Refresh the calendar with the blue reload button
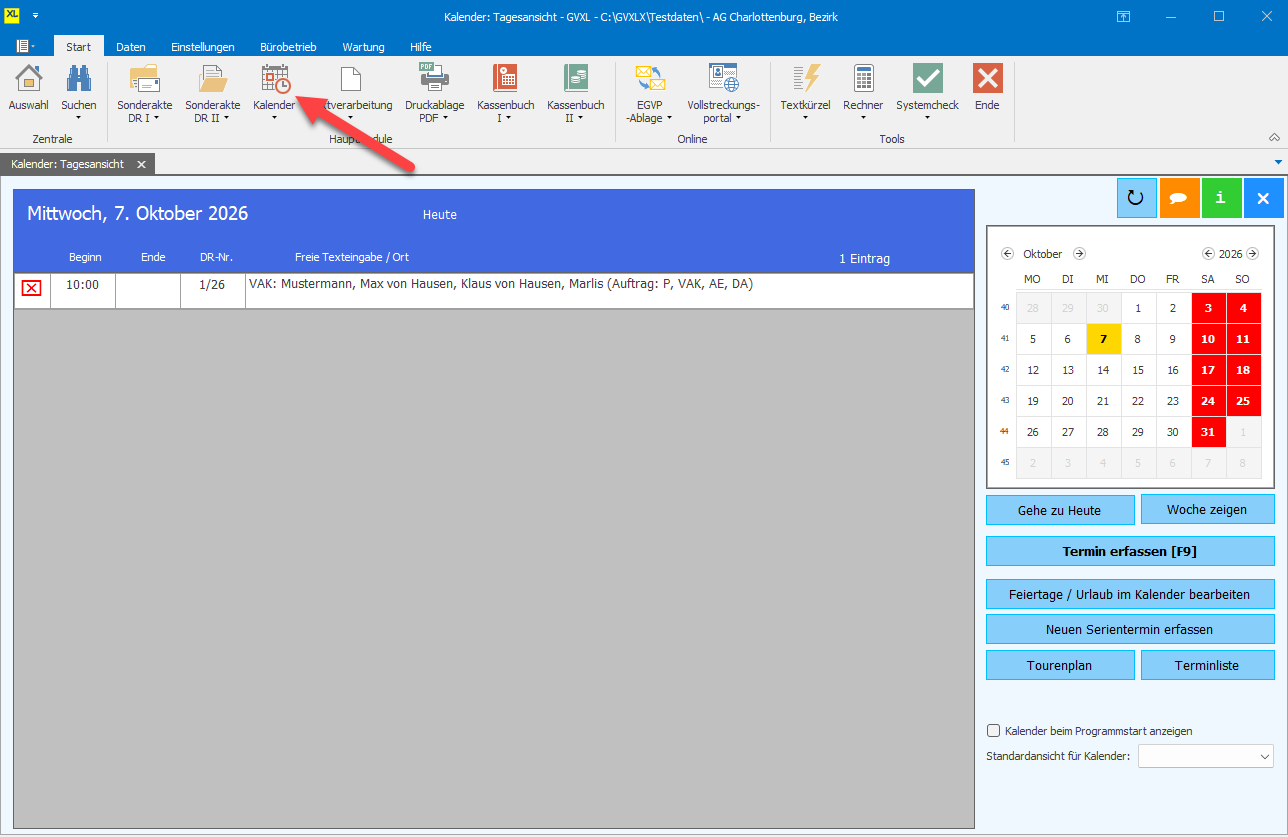The width and height of the screenshot is (1288, 837). (1136, 198)
